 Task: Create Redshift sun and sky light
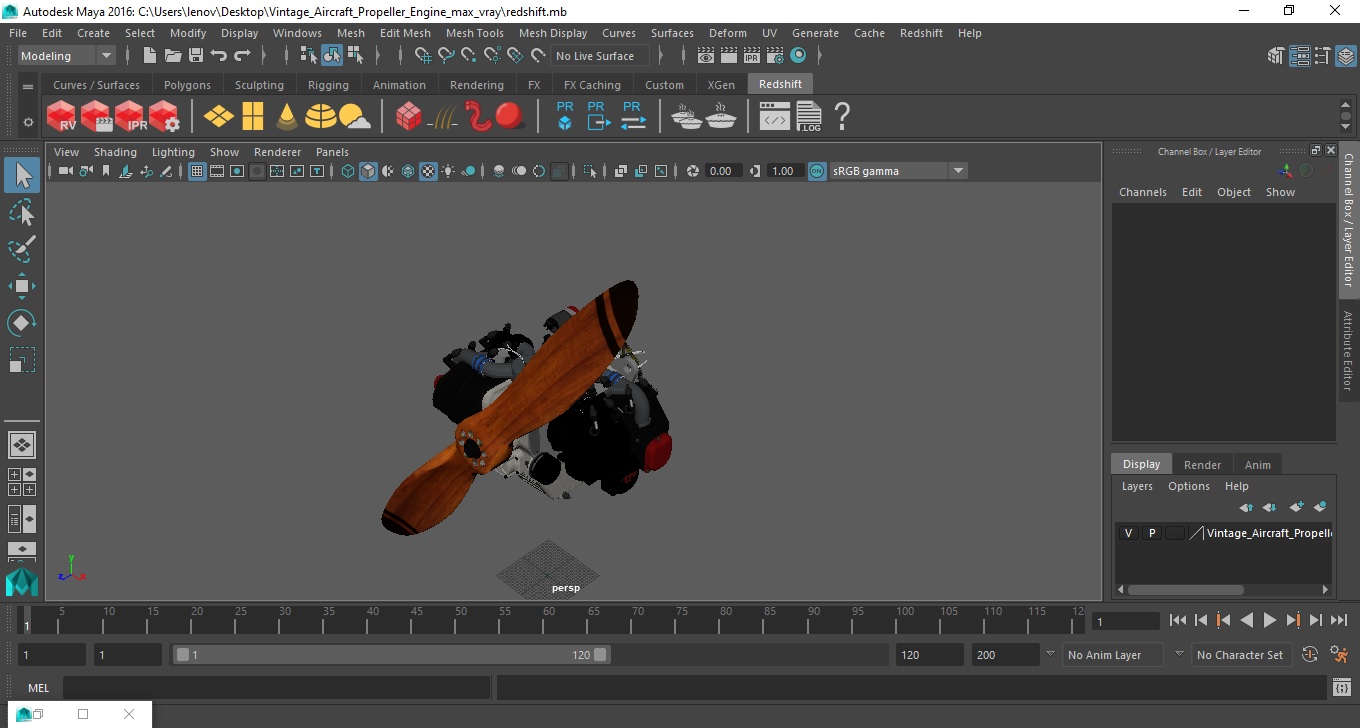point(354,118)
